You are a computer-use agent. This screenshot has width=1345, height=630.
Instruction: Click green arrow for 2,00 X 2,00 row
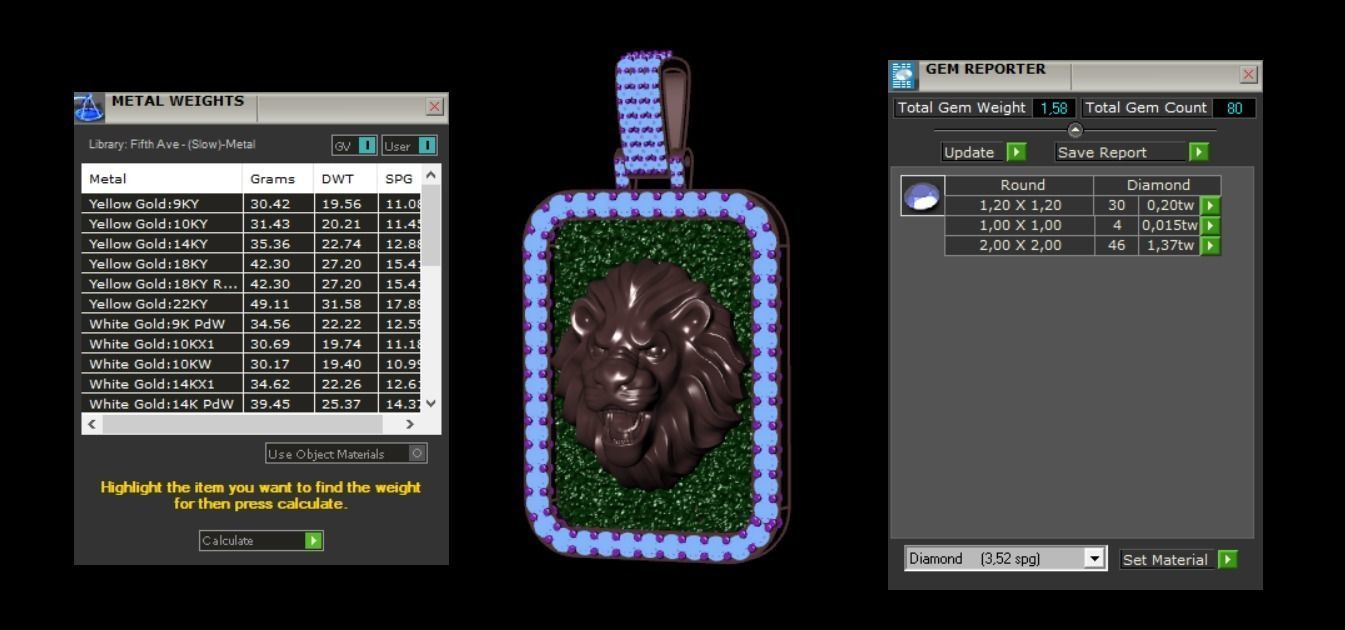click(x=1210, y=245)
